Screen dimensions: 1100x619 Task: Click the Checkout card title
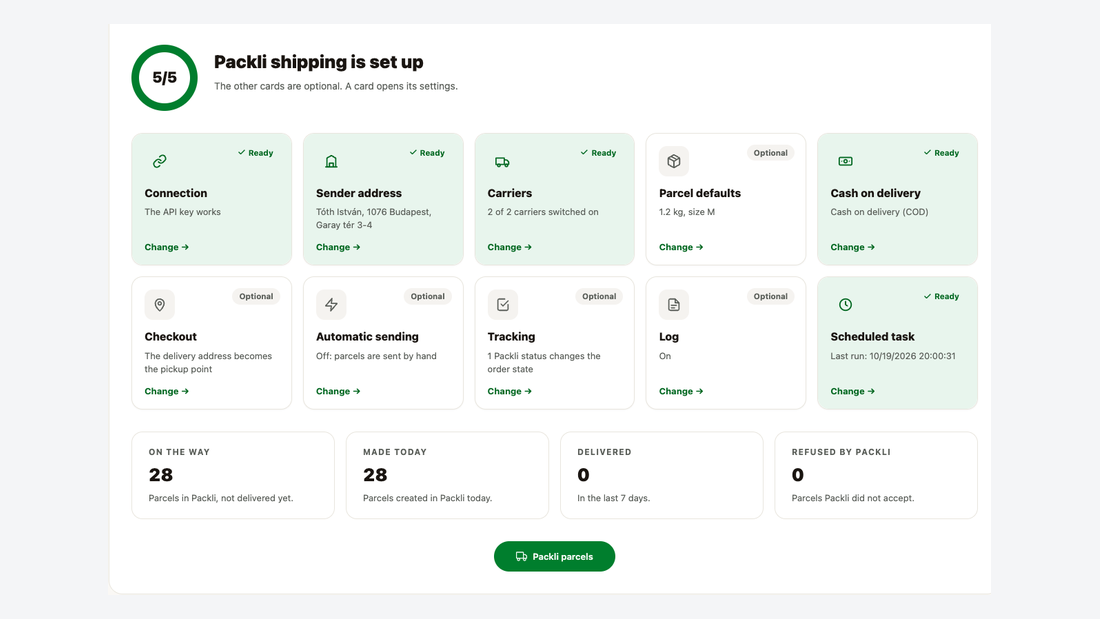coord(170,337)
